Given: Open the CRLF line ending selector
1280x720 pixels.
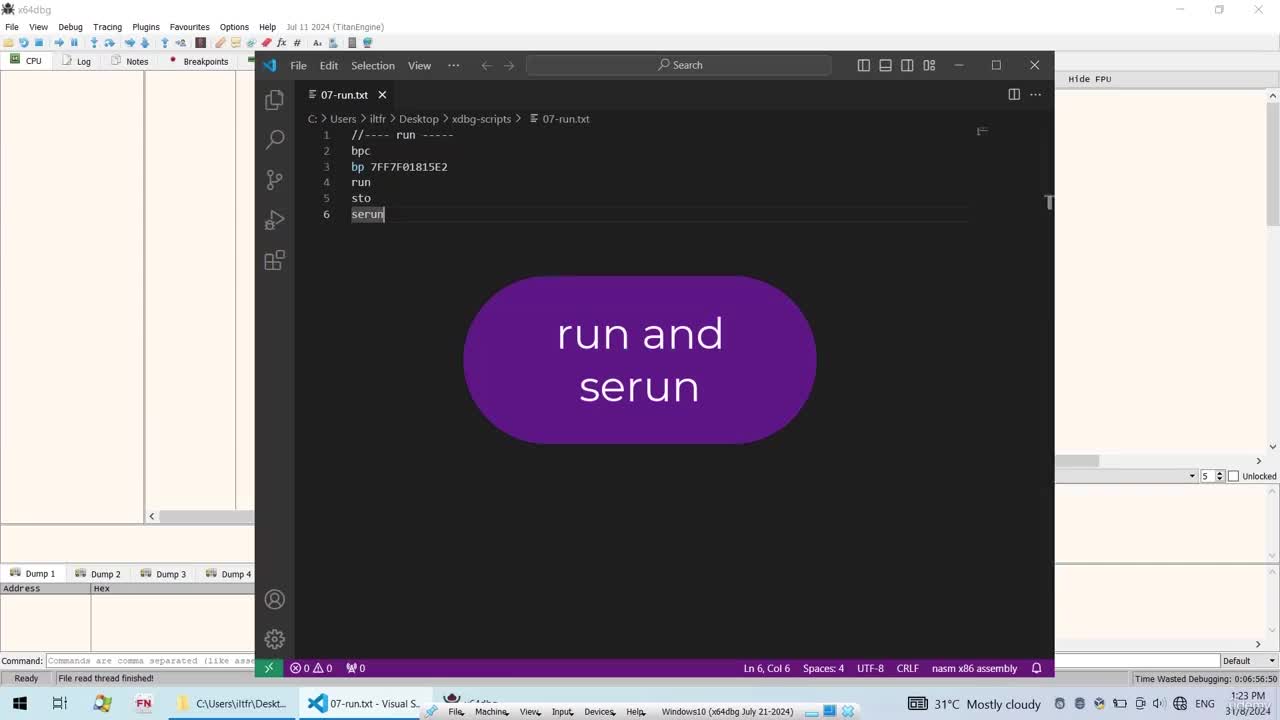Looking at the screenshot, I should (x=907, y=668).
